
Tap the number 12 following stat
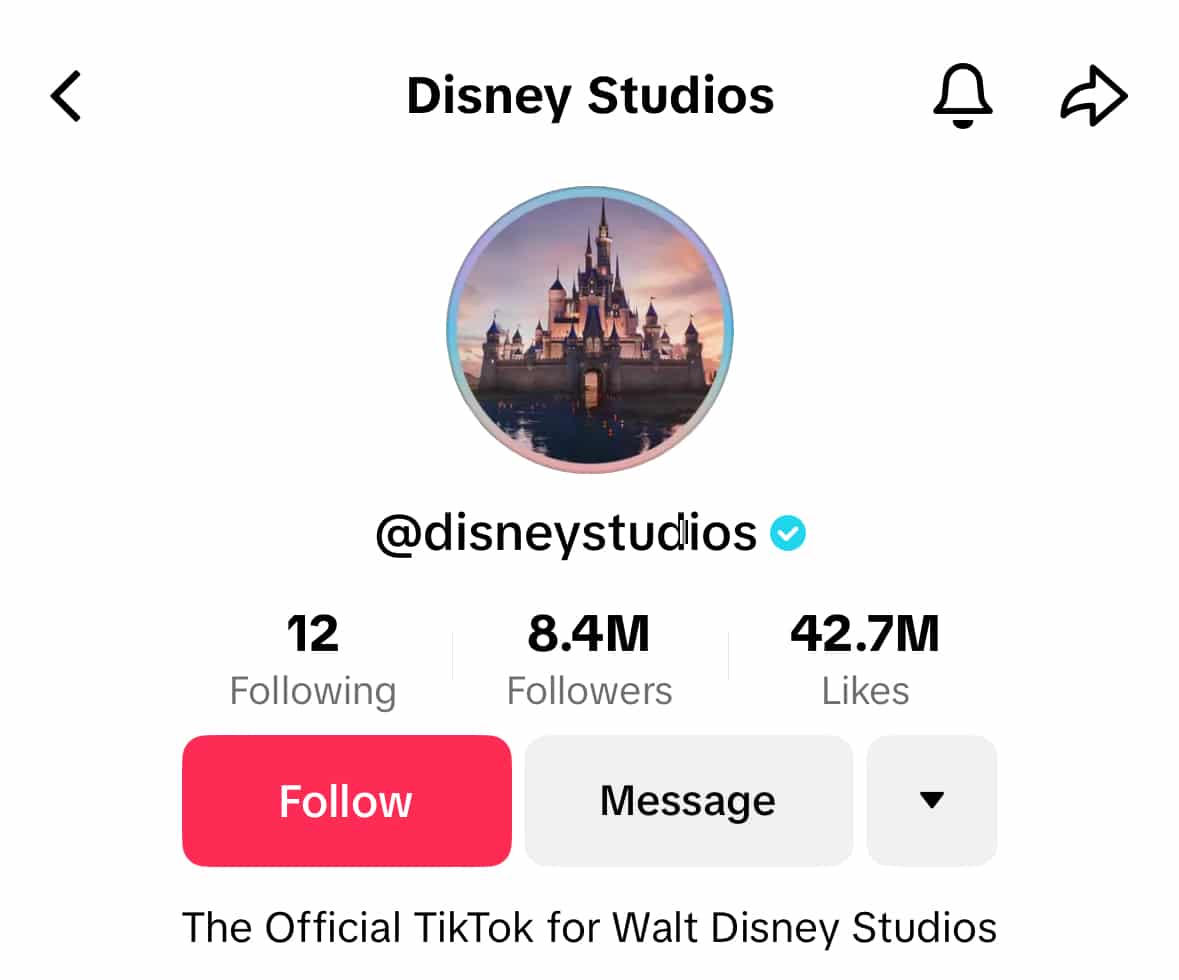pos(313,634)
